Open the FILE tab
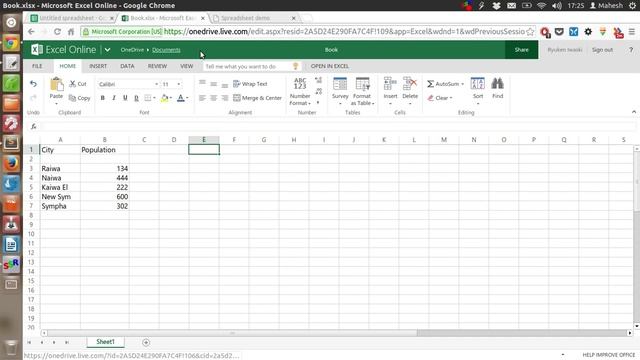640x360 pixels. coord(37,66)
